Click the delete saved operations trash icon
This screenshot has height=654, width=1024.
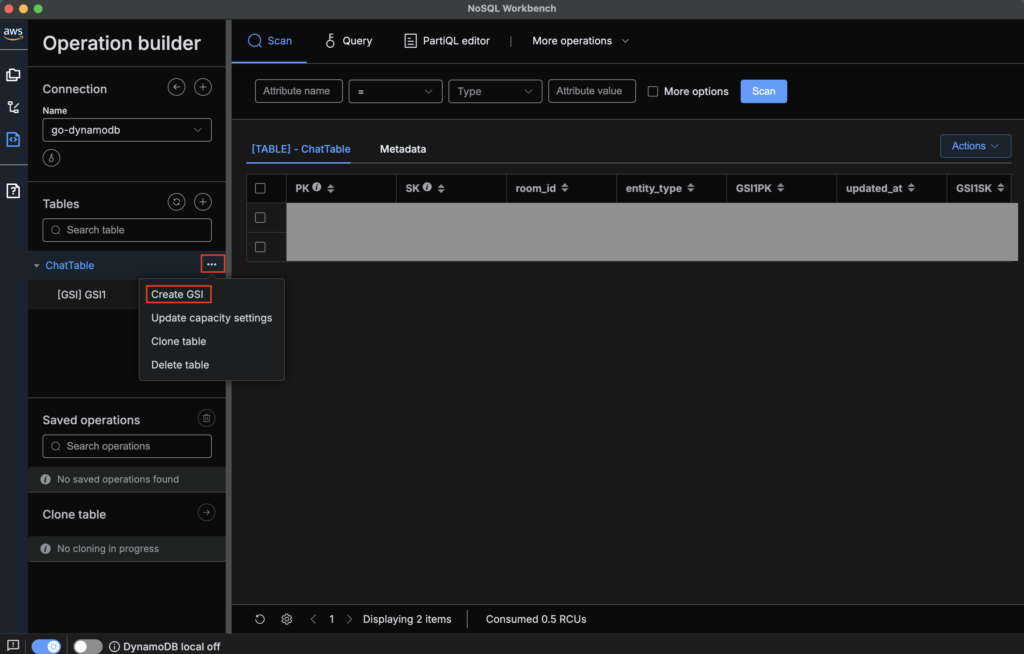click(205, 419)
